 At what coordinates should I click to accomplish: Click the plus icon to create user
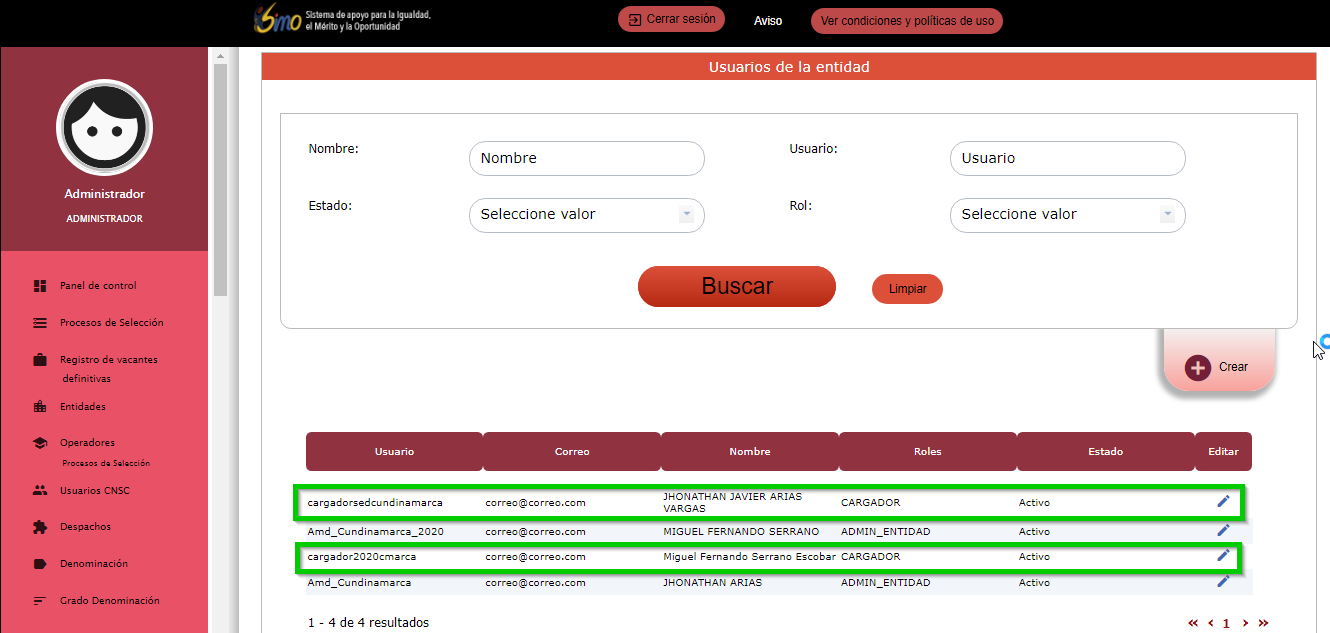(x=1198, y=367)
